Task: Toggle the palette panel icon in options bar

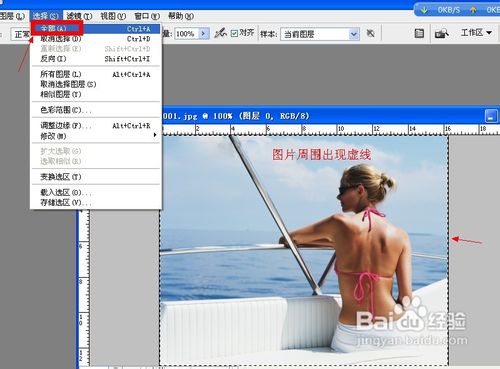Action: click(419, 33)
